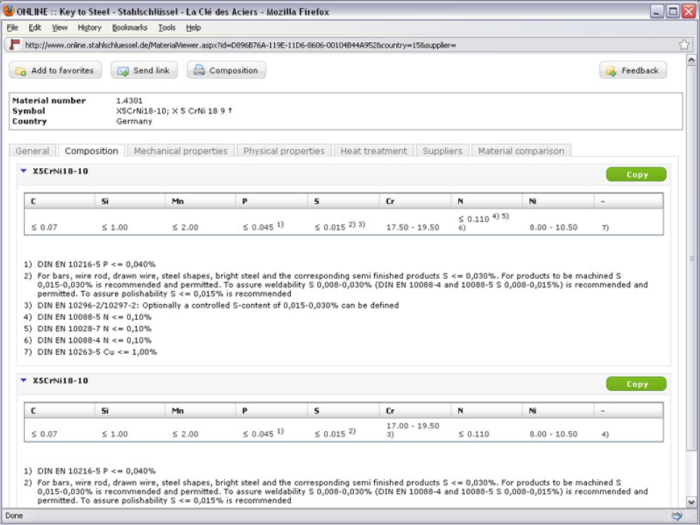Switch to the General tab
This screenshot has width=700, height=525.
pos(33,151)
